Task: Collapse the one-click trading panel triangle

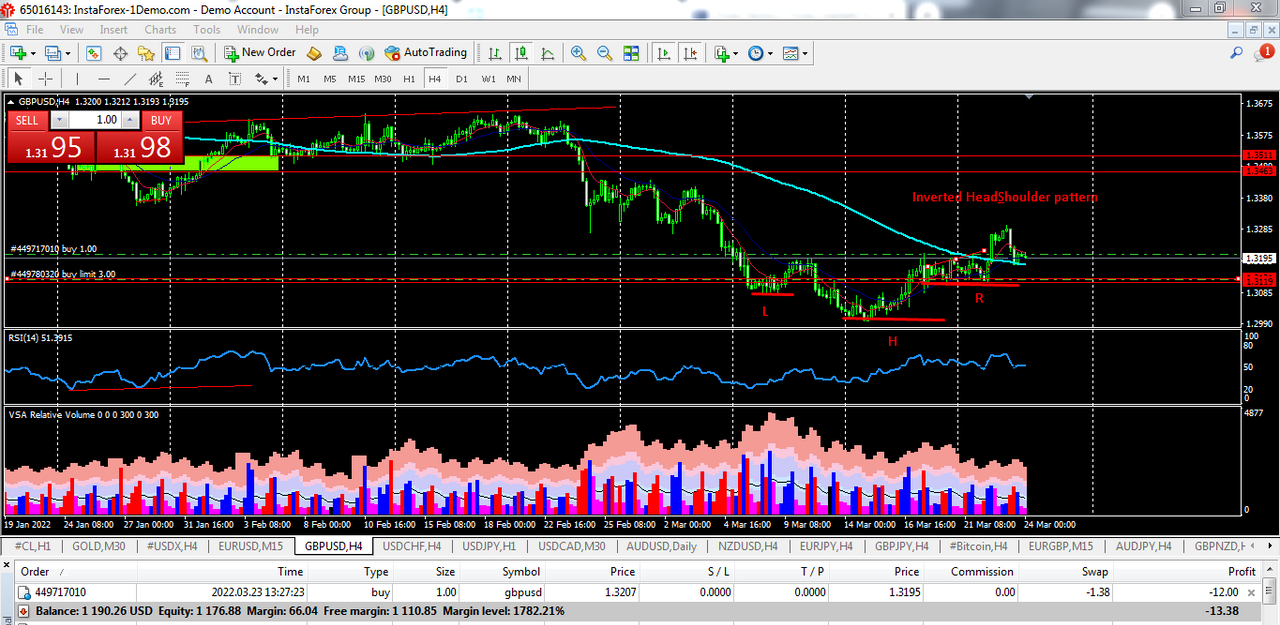Action: (11, 101)
